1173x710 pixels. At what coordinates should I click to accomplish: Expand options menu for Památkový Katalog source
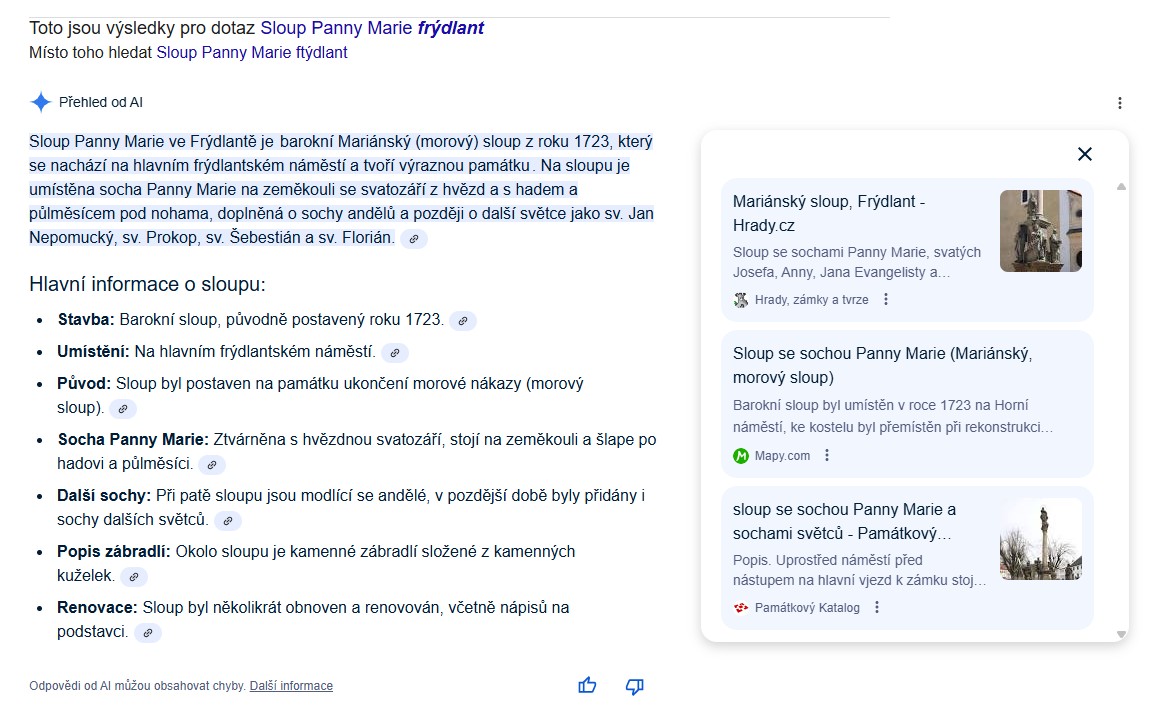coord(876,608)
